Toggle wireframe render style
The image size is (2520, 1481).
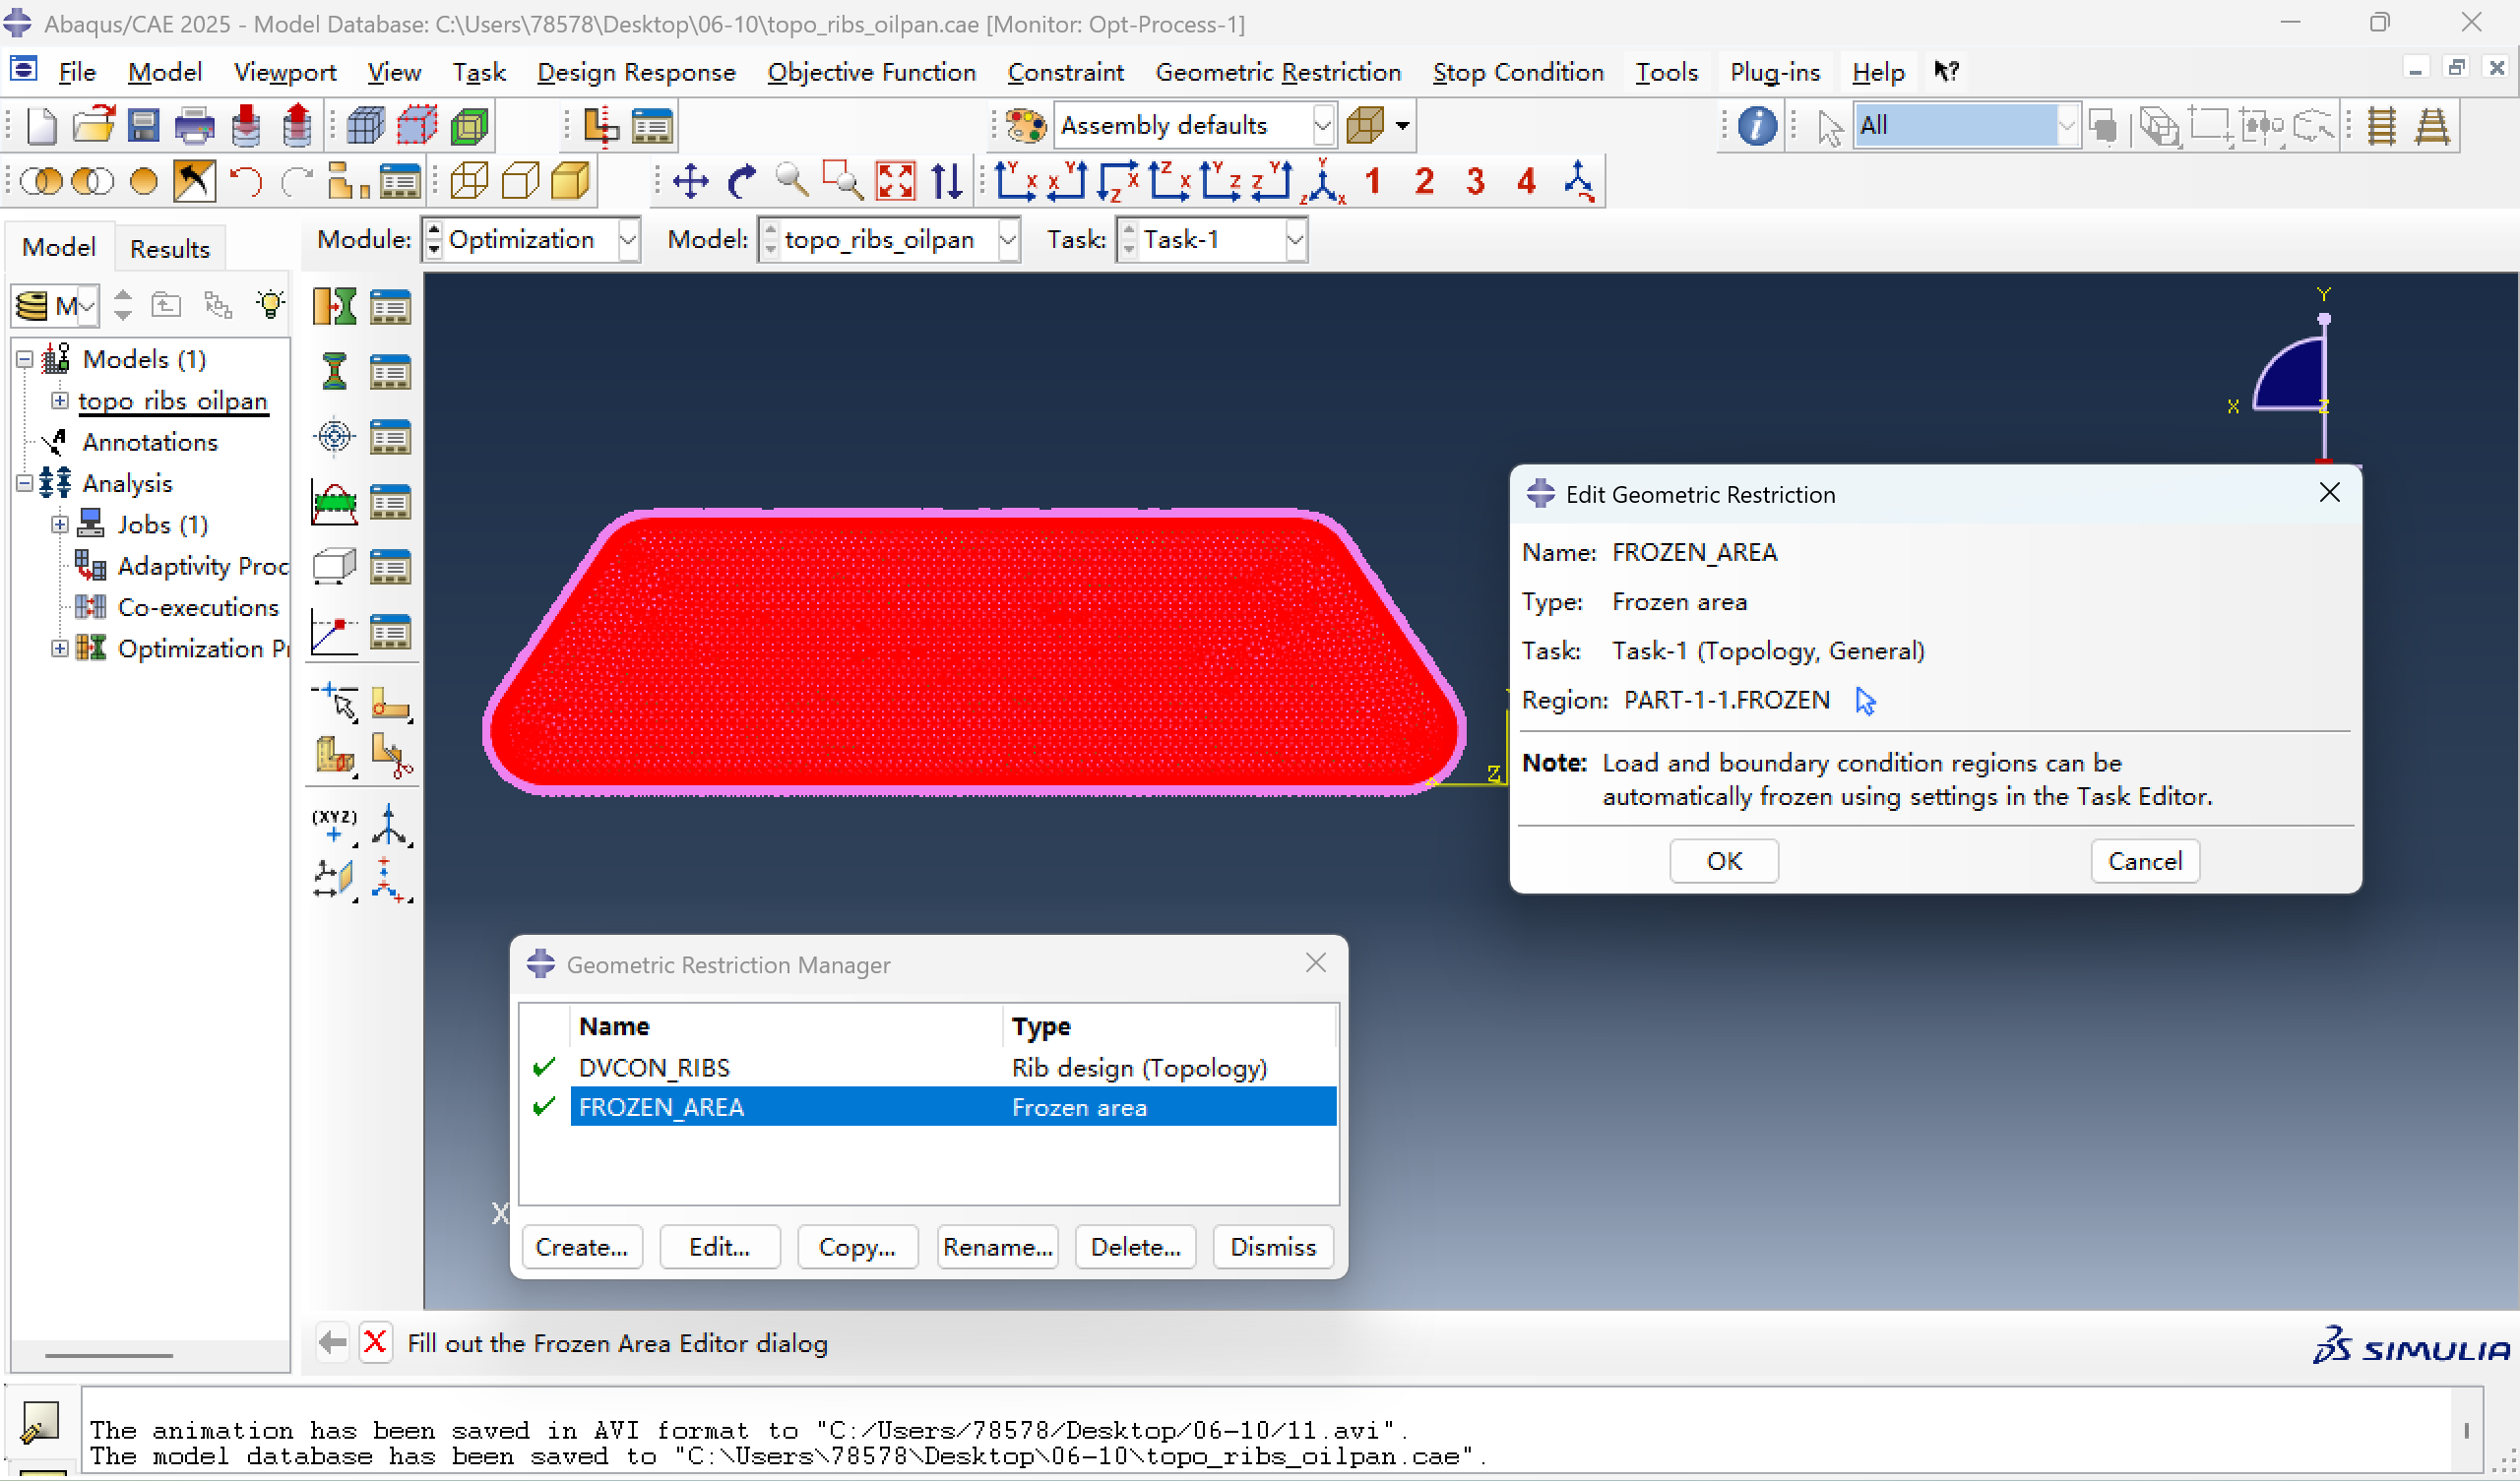[x=468, y=182]
